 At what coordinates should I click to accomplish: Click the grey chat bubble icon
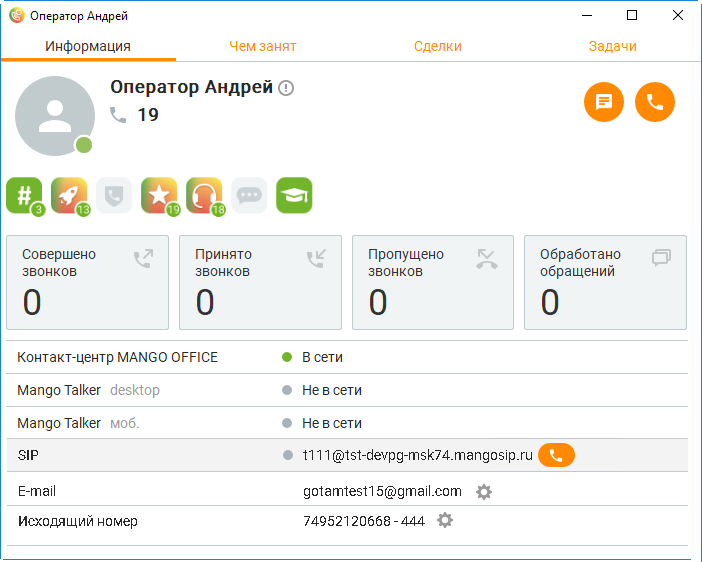pos(249,195)
